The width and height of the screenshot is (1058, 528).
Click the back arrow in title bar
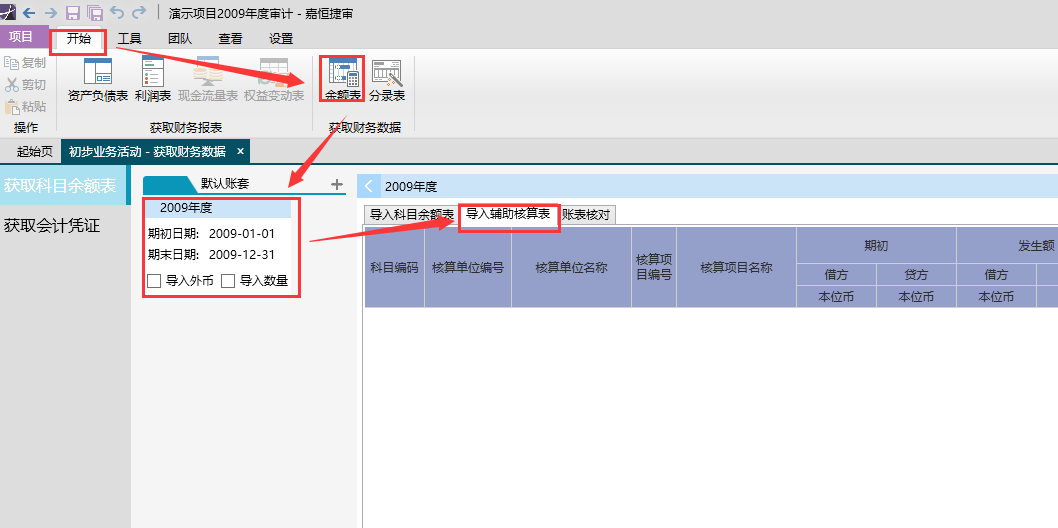click(x=29, y=12)
